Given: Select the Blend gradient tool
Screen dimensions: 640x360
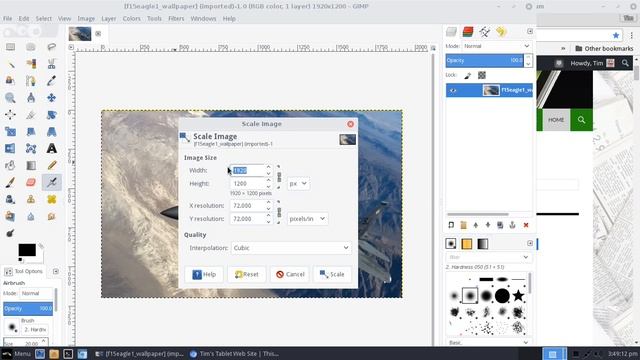Looking at the screenshot, I should 31,165.
